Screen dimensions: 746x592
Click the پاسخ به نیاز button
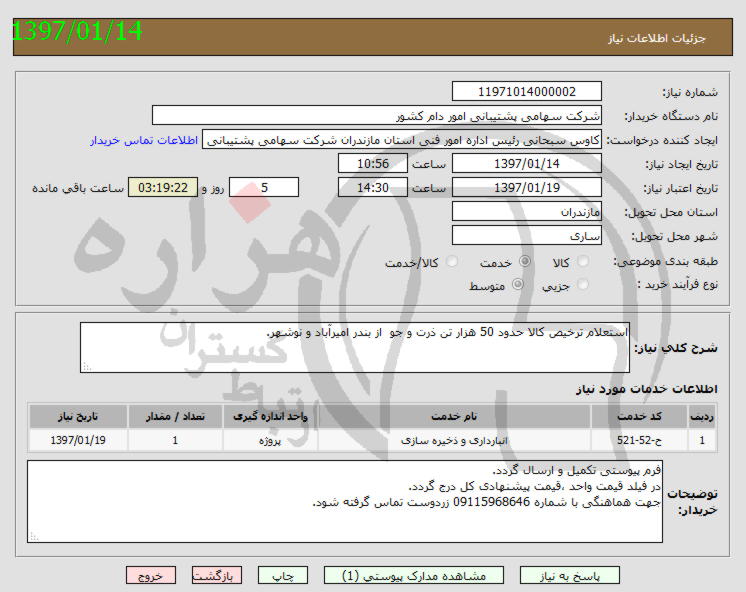click(569, 576)
